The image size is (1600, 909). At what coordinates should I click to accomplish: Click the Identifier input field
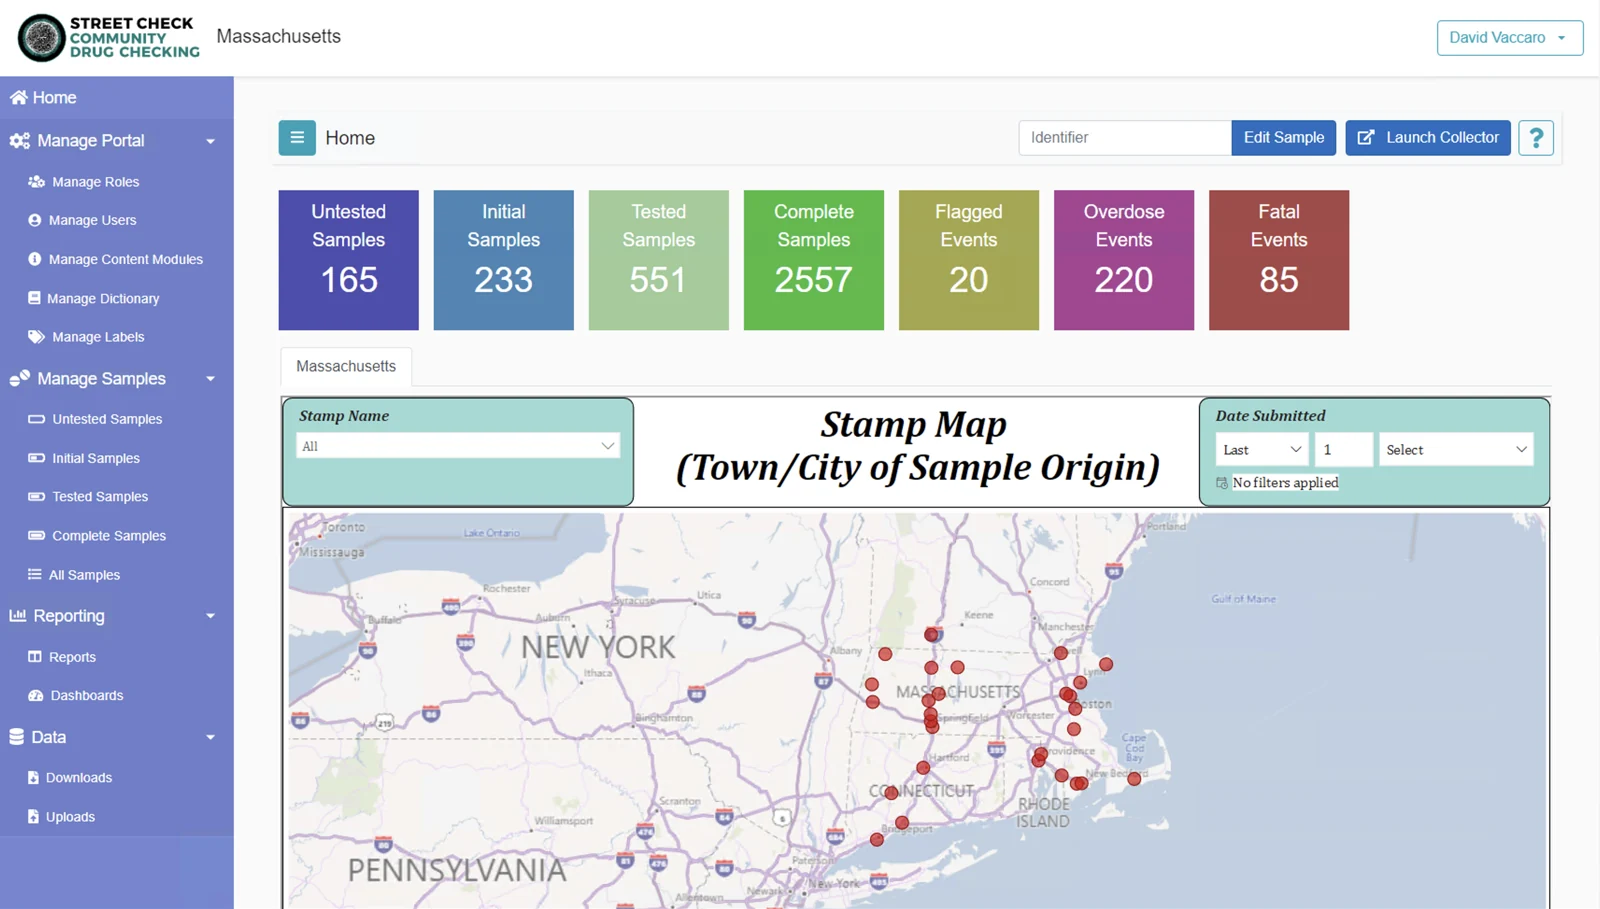[1125, 138]
